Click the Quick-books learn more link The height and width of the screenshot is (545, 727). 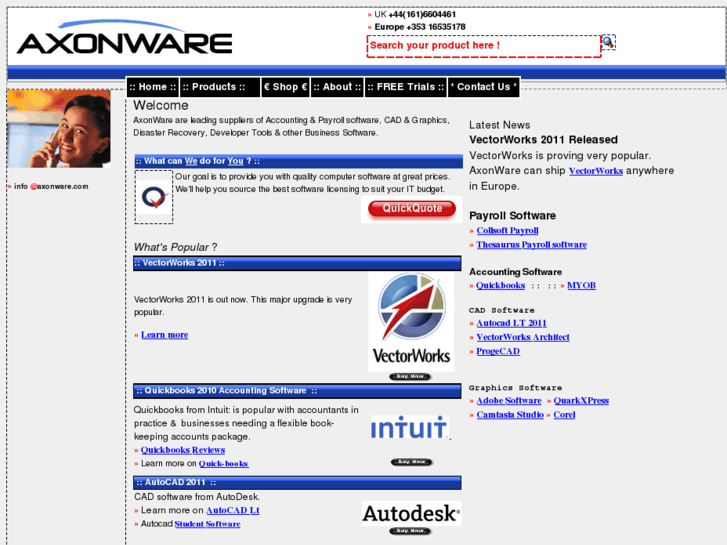click(223, 463)
